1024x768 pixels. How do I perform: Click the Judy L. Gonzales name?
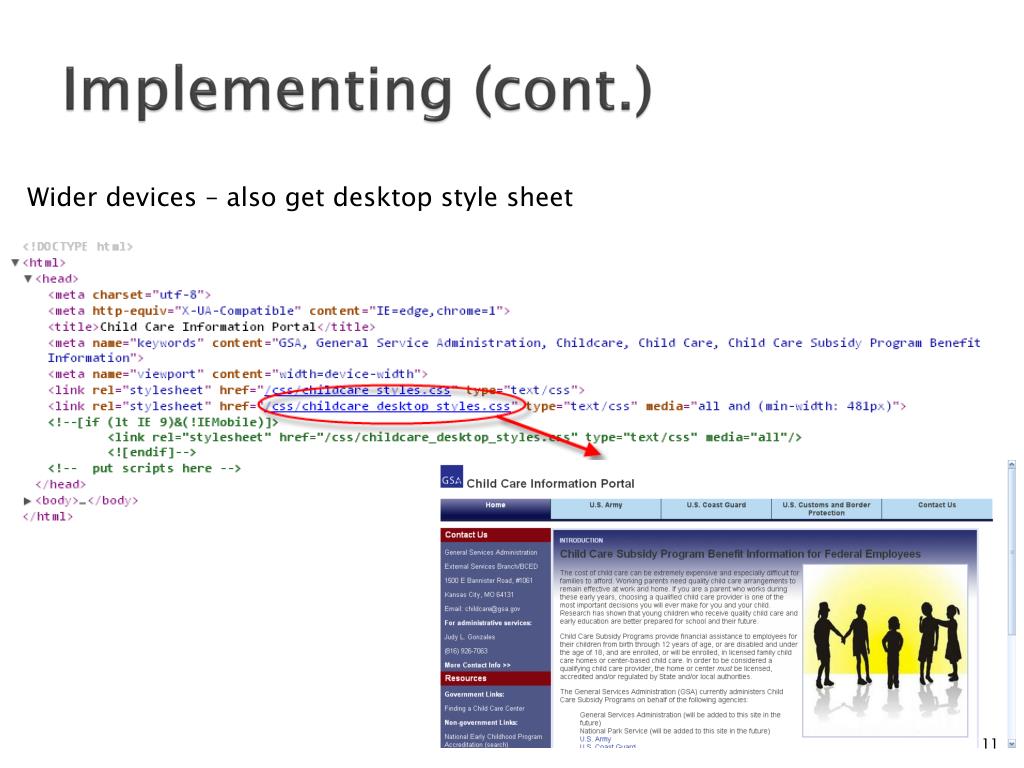coord(470,637)
